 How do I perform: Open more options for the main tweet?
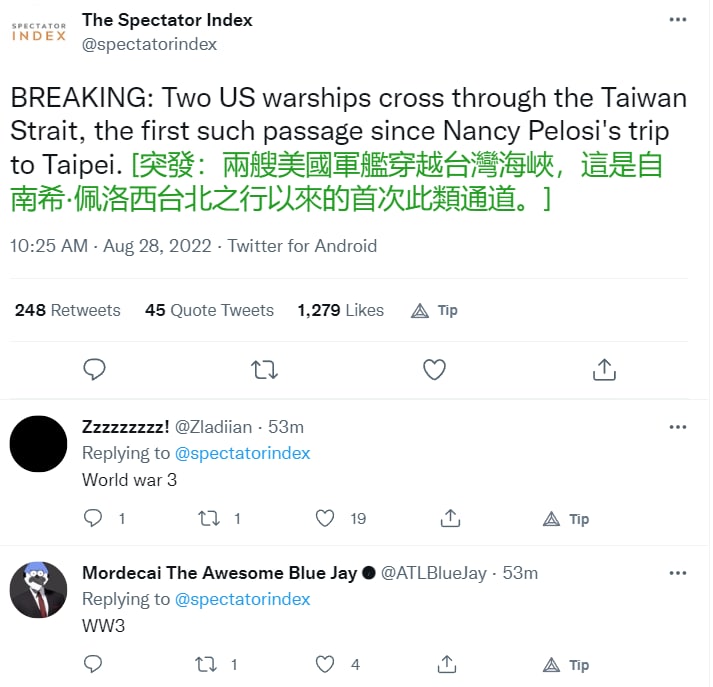click(678, 20)
